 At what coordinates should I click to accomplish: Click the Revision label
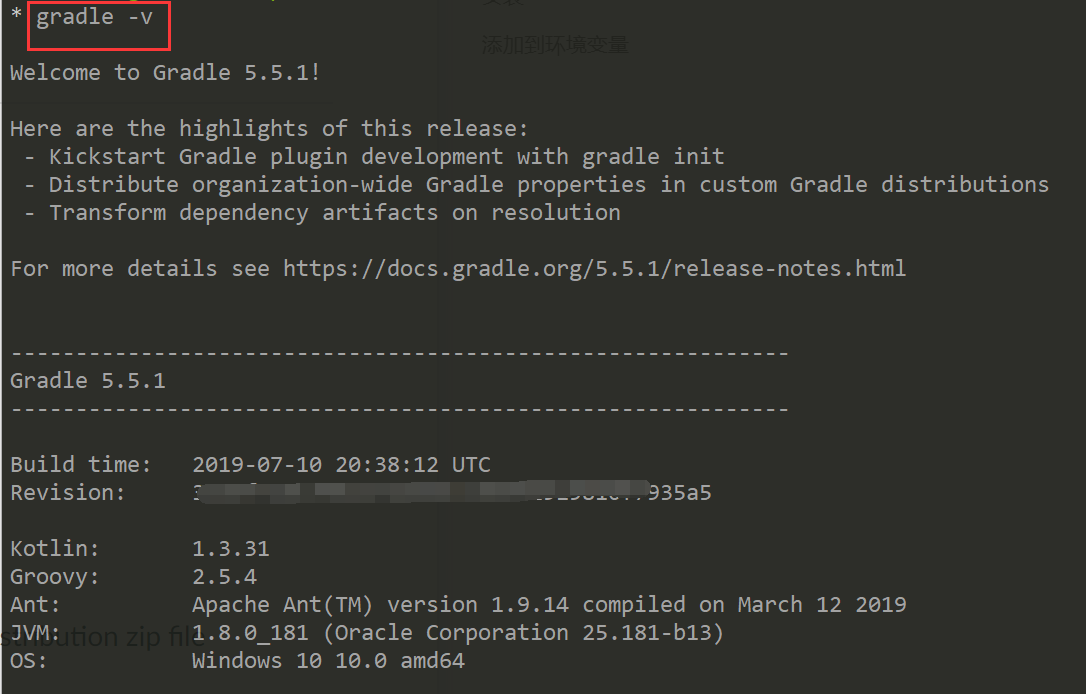click(x=68, y=493)
